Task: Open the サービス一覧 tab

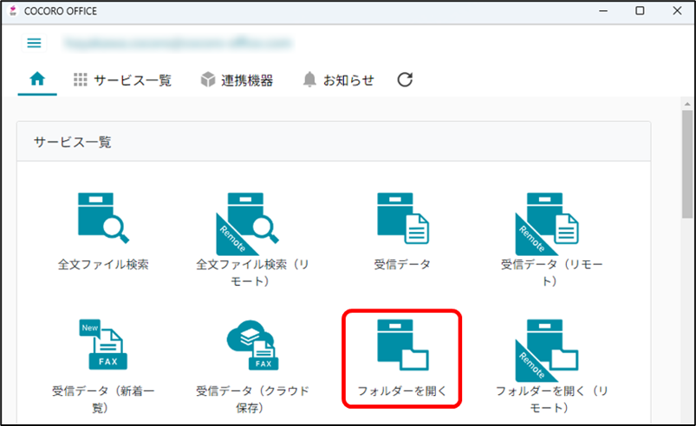Action: tap(123, 80)
